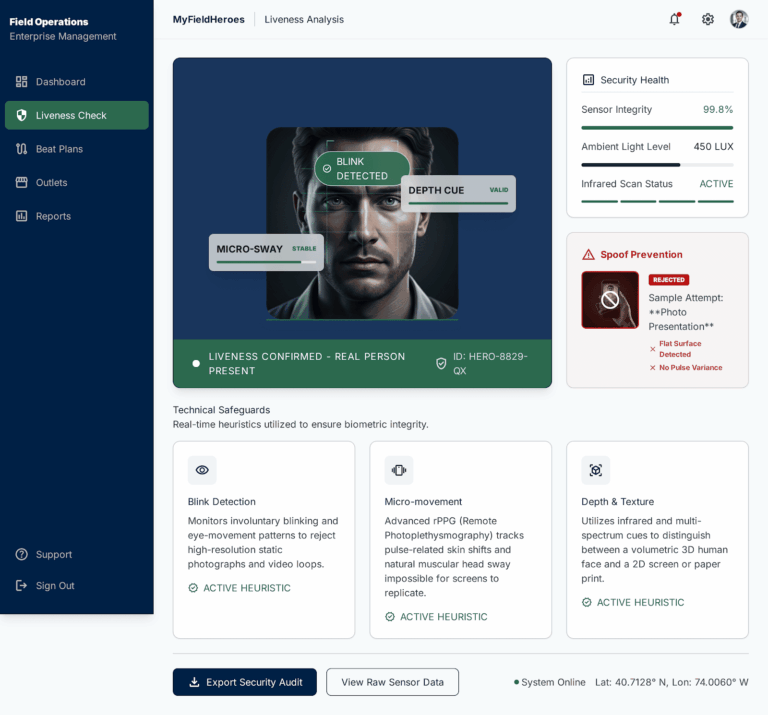The width and height of the screenshot is (768, 715).
Task: Click the ID: HERO-8829-QX text
Action: (490, 363)
